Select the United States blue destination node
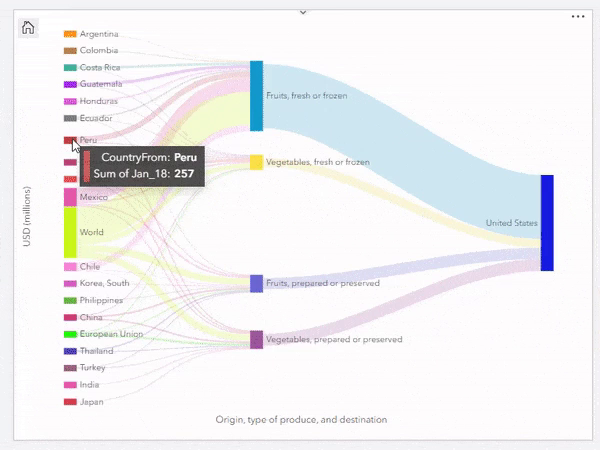 547,223
